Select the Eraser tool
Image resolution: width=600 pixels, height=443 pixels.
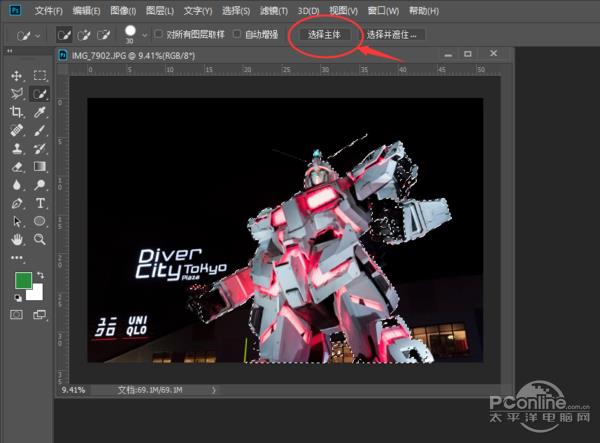16,167
